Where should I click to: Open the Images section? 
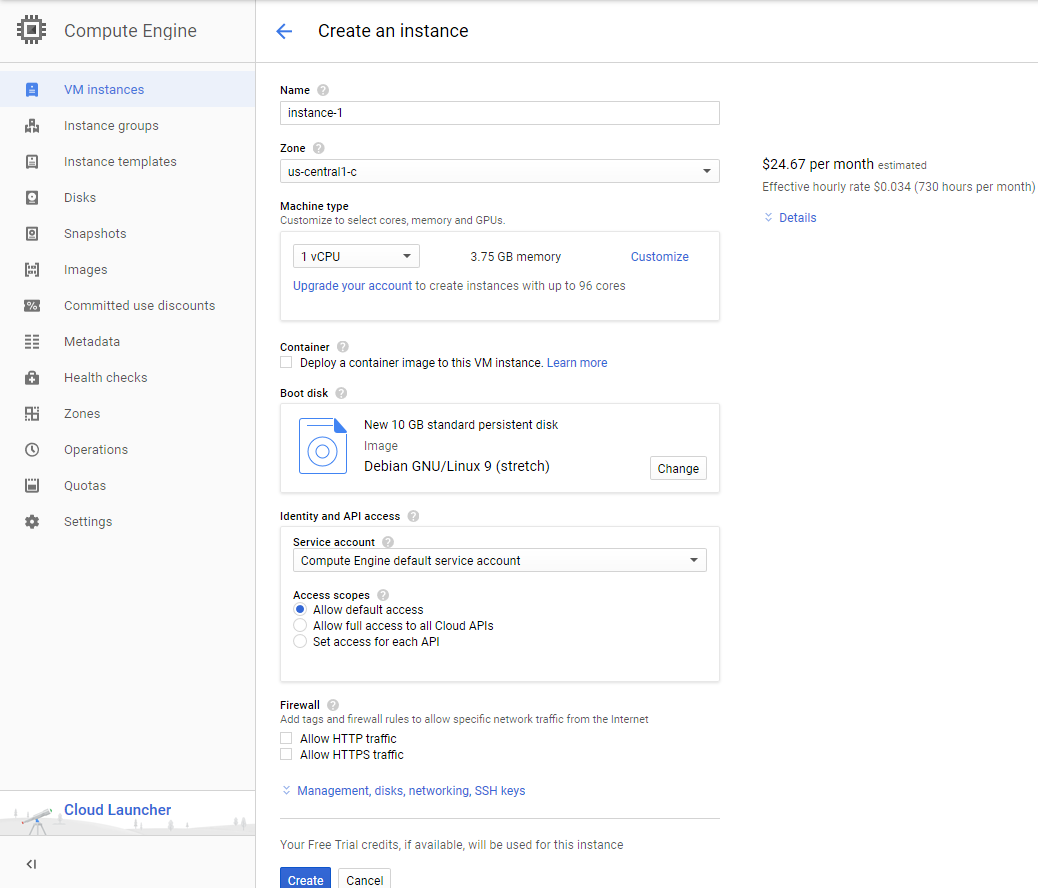click(85, 270)
